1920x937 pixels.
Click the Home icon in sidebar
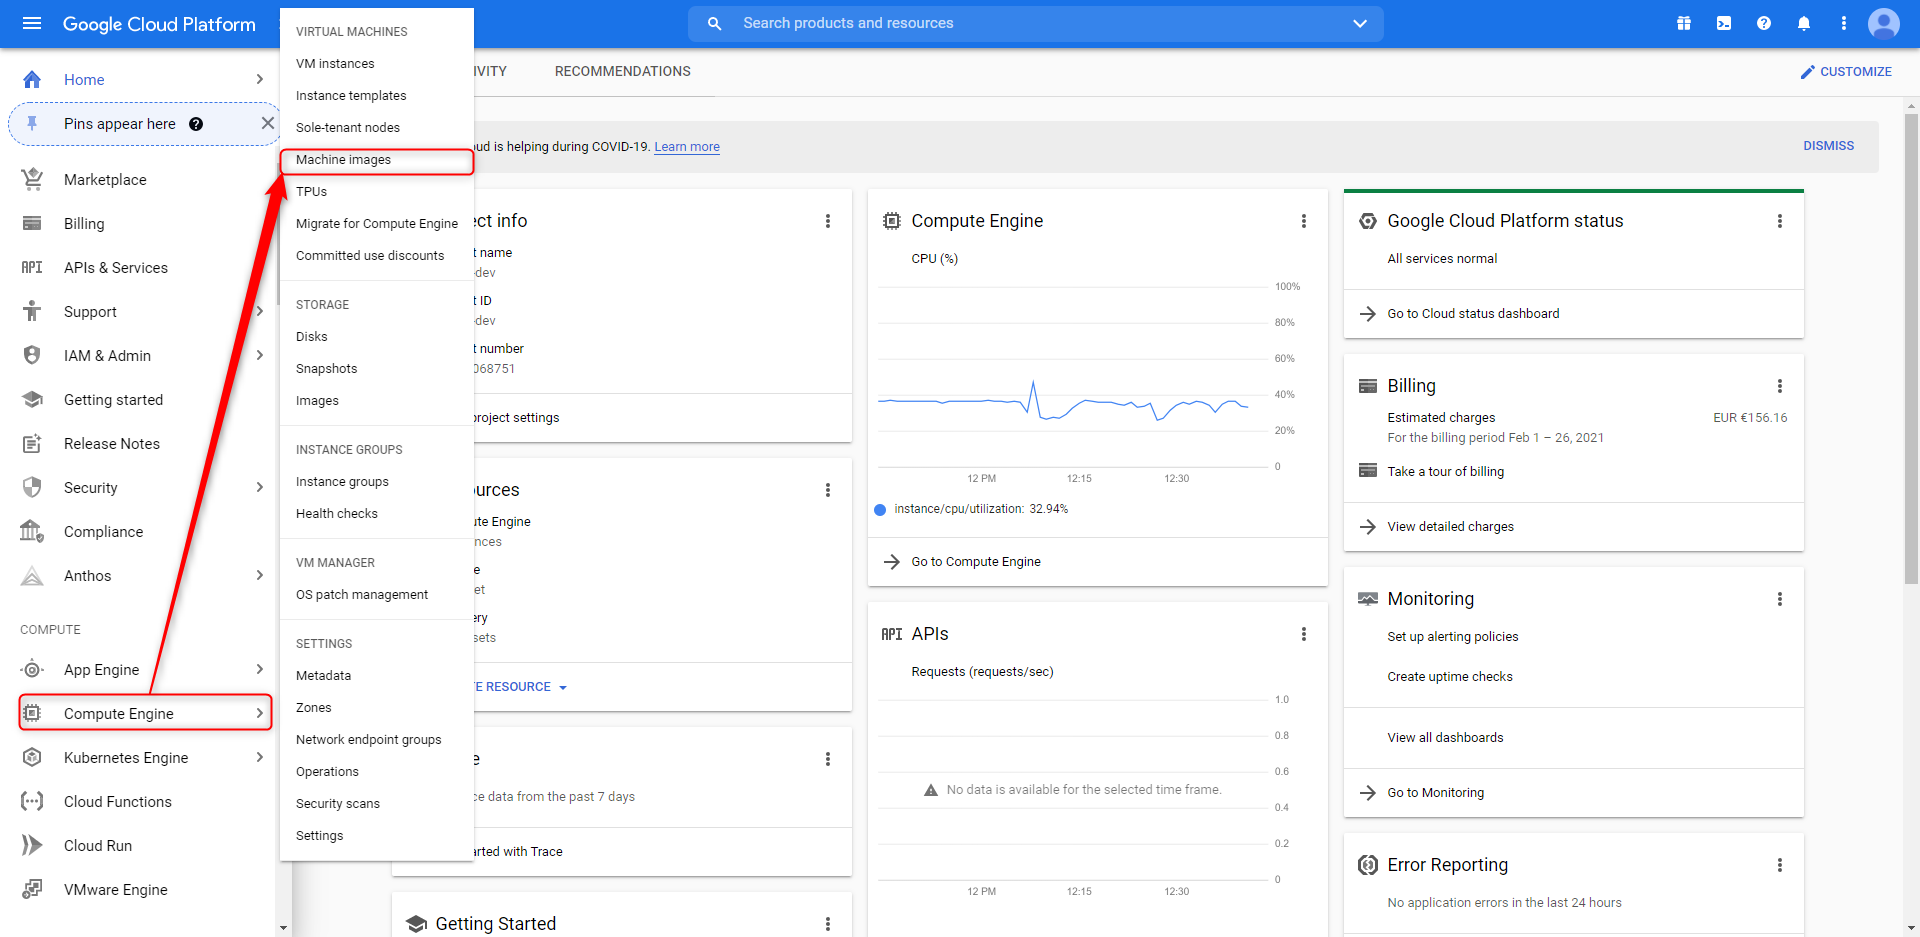[x=32, y=80]
